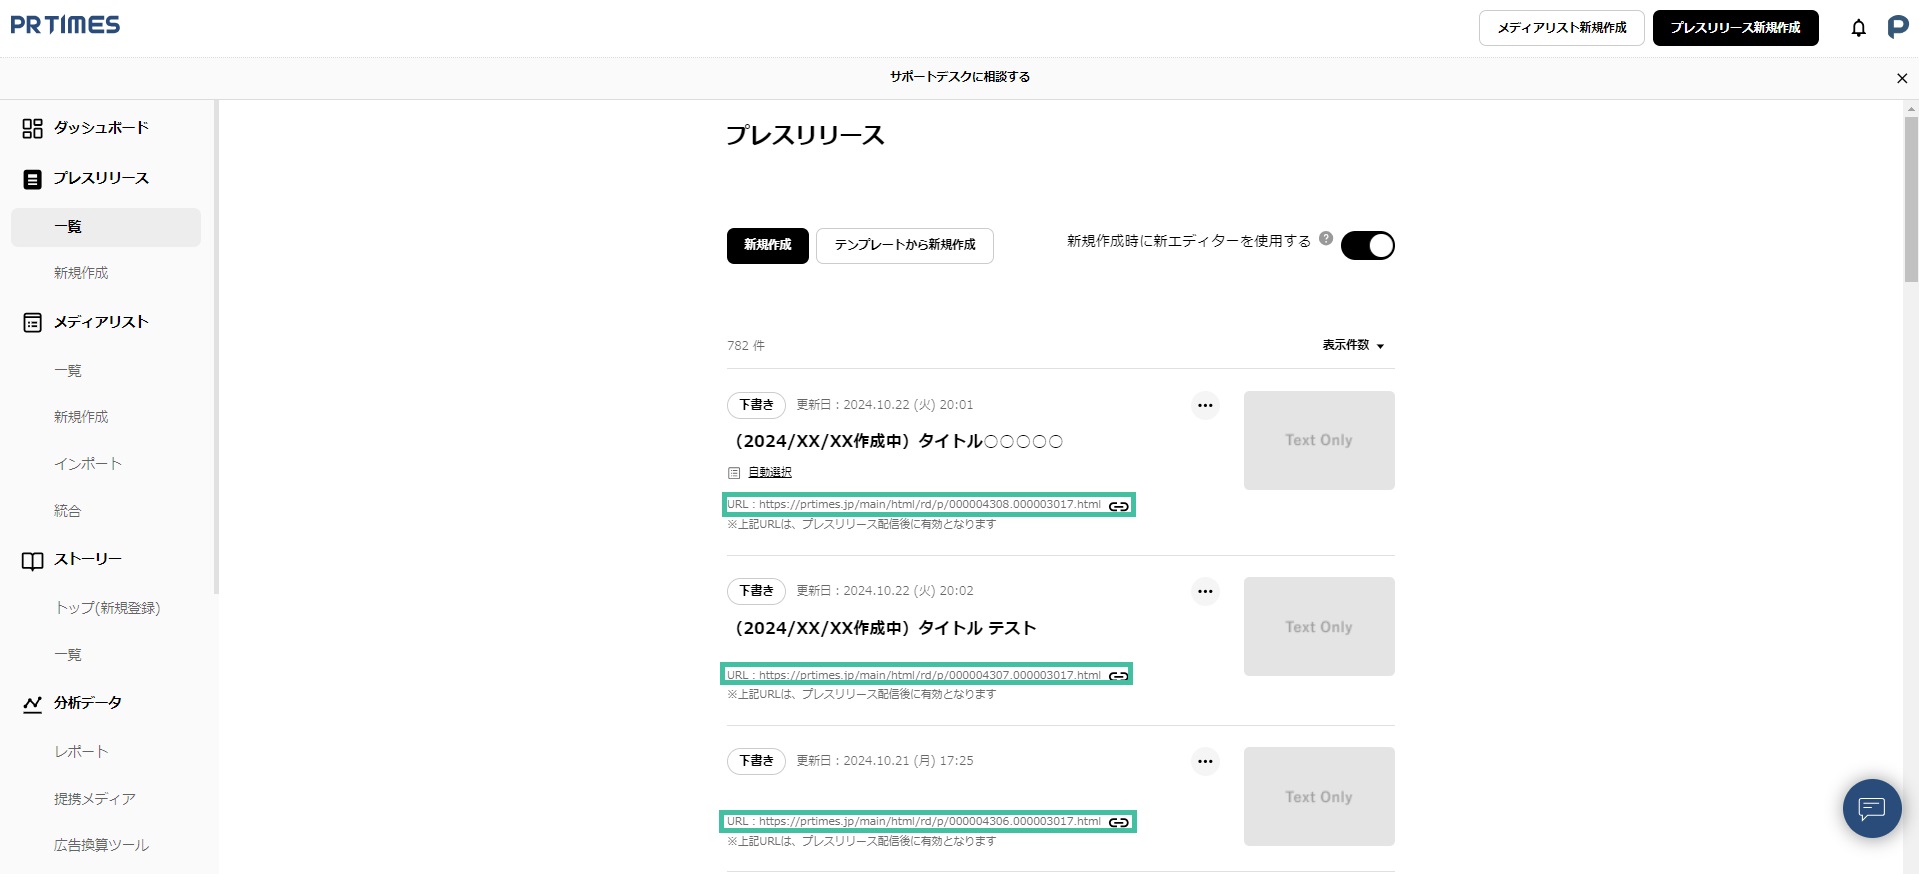Click テンプレートから新規作成 button
Screen dimensions: 1919x874
904,245
